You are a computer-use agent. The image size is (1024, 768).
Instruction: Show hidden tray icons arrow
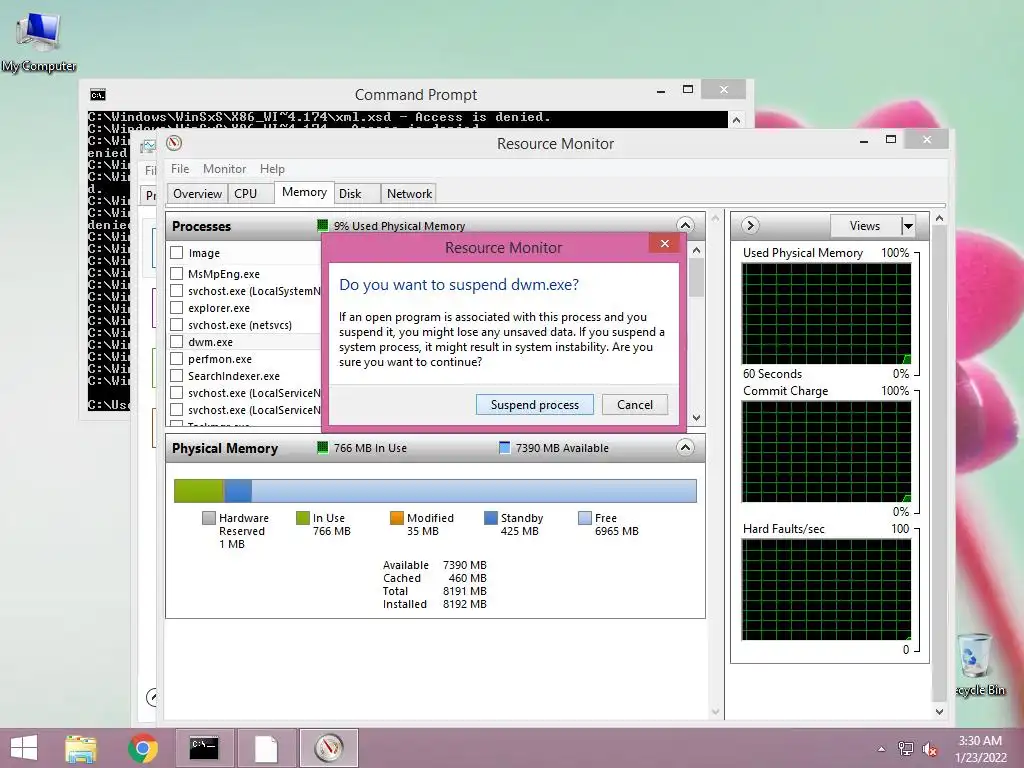point(882,749)
